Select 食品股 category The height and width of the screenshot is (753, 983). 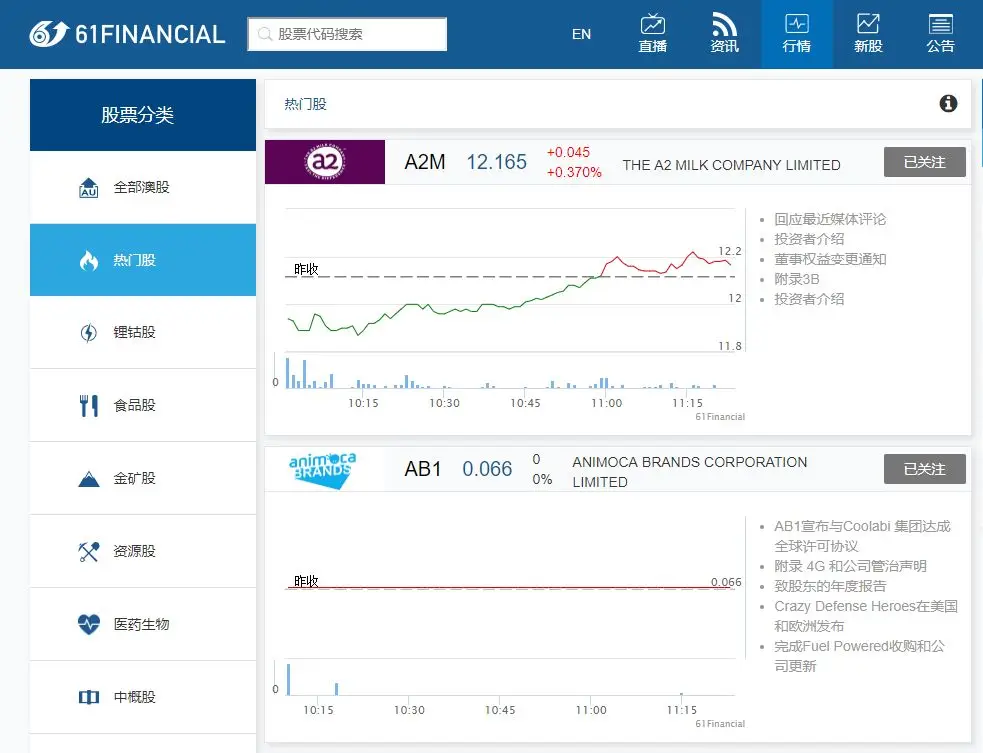143,405
